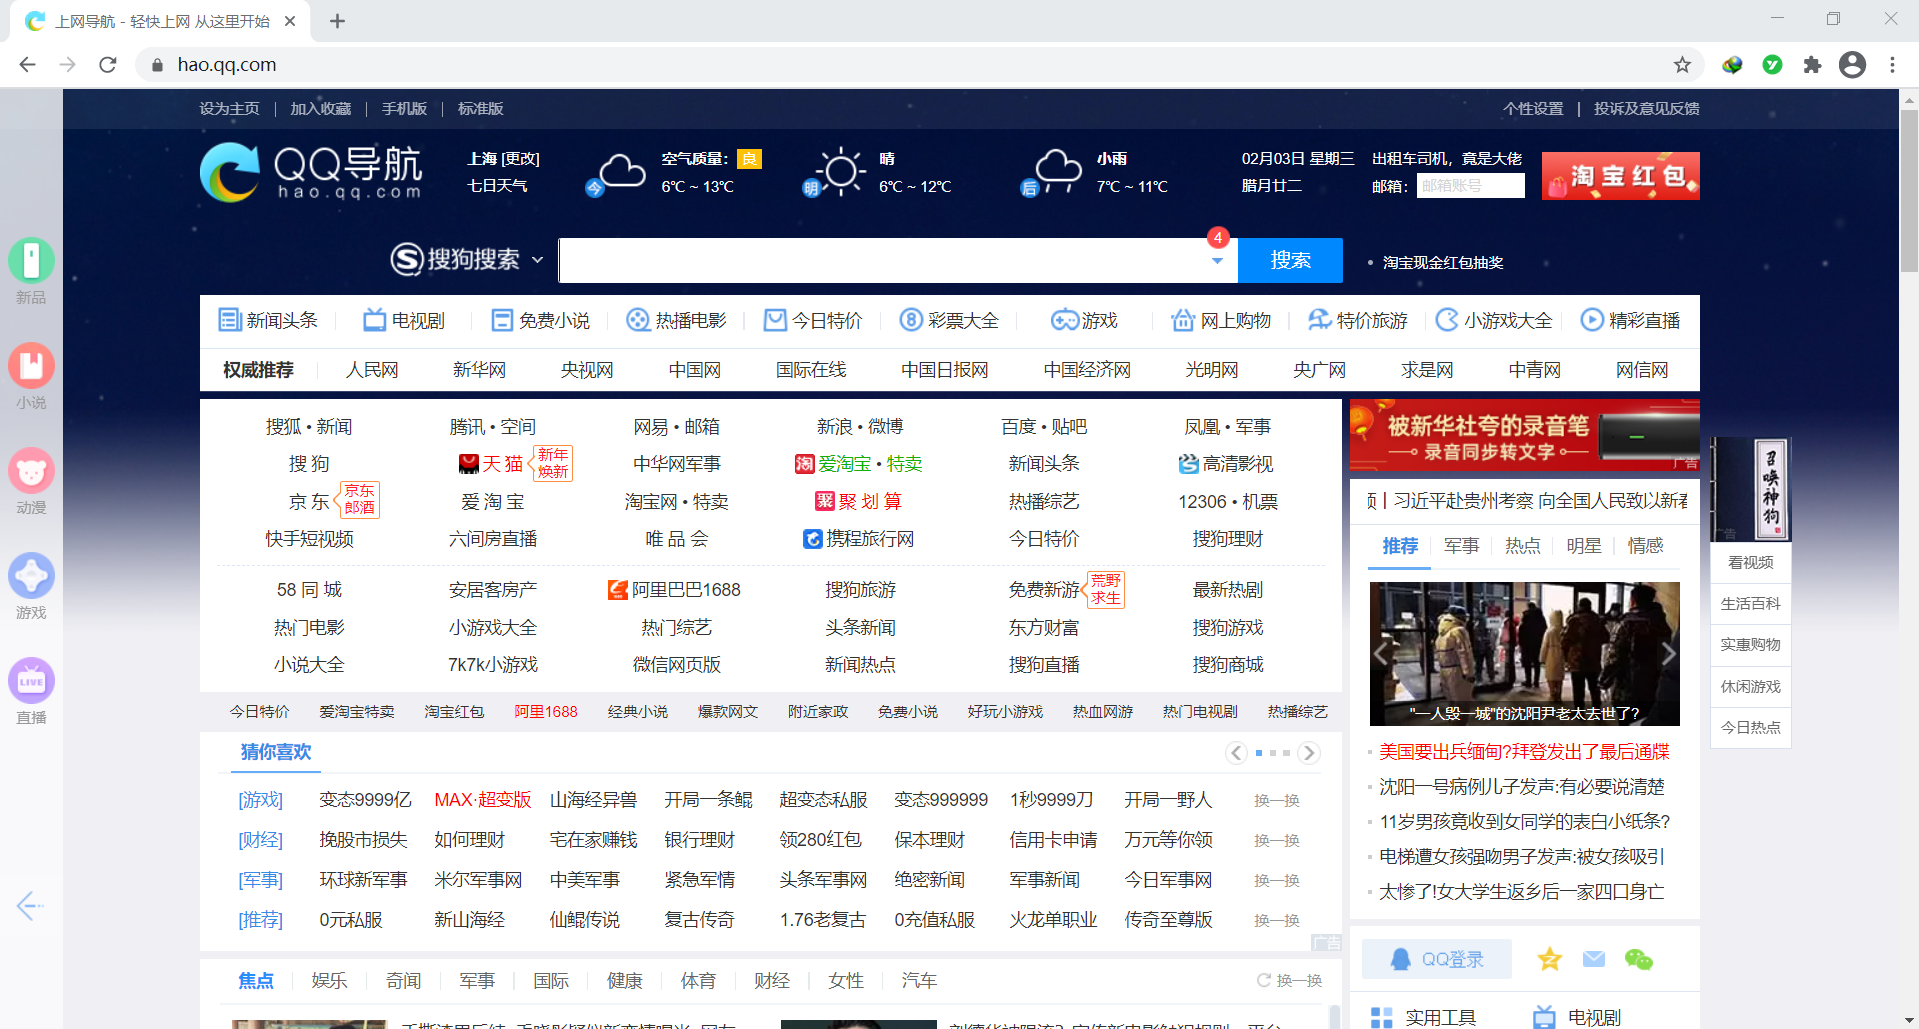Open the WeChat icon
Viewport: 1919px width, 1029px height.
click(1639, 959)
